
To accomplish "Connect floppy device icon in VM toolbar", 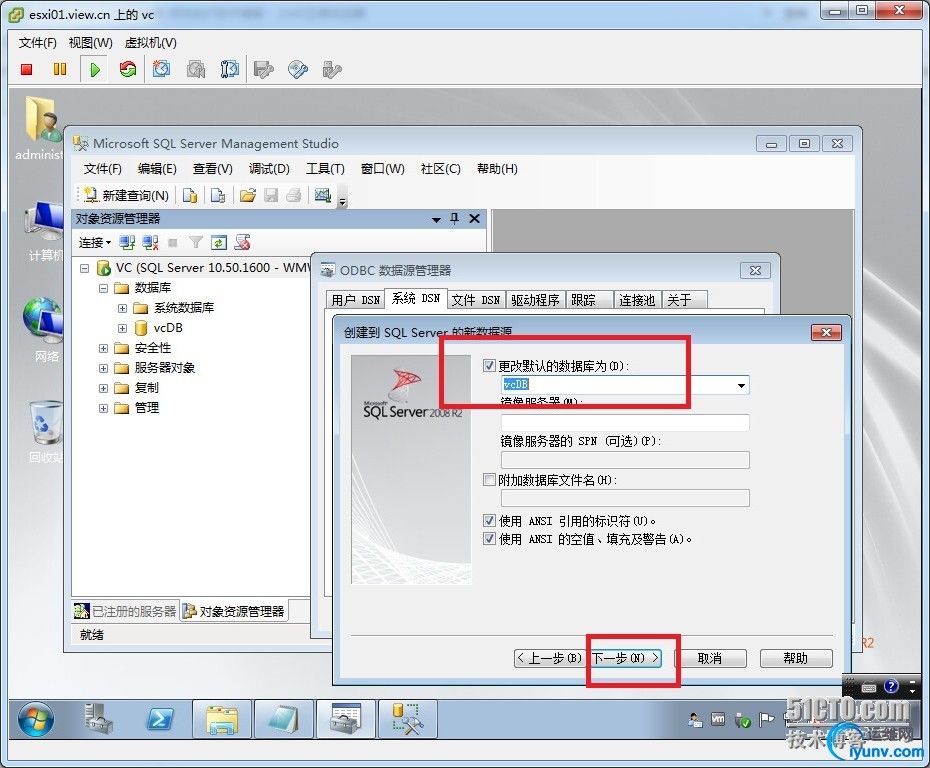I will 263,69.
